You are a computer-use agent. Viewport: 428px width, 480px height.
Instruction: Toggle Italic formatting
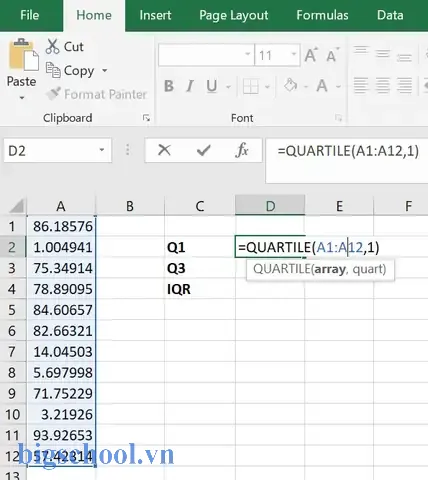190,86
